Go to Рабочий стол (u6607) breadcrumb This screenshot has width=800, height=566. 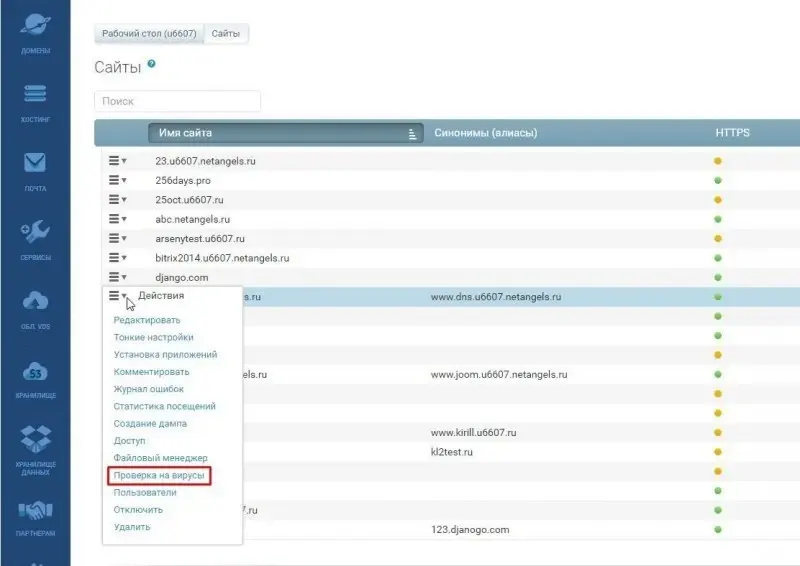[x=149, y=34]
